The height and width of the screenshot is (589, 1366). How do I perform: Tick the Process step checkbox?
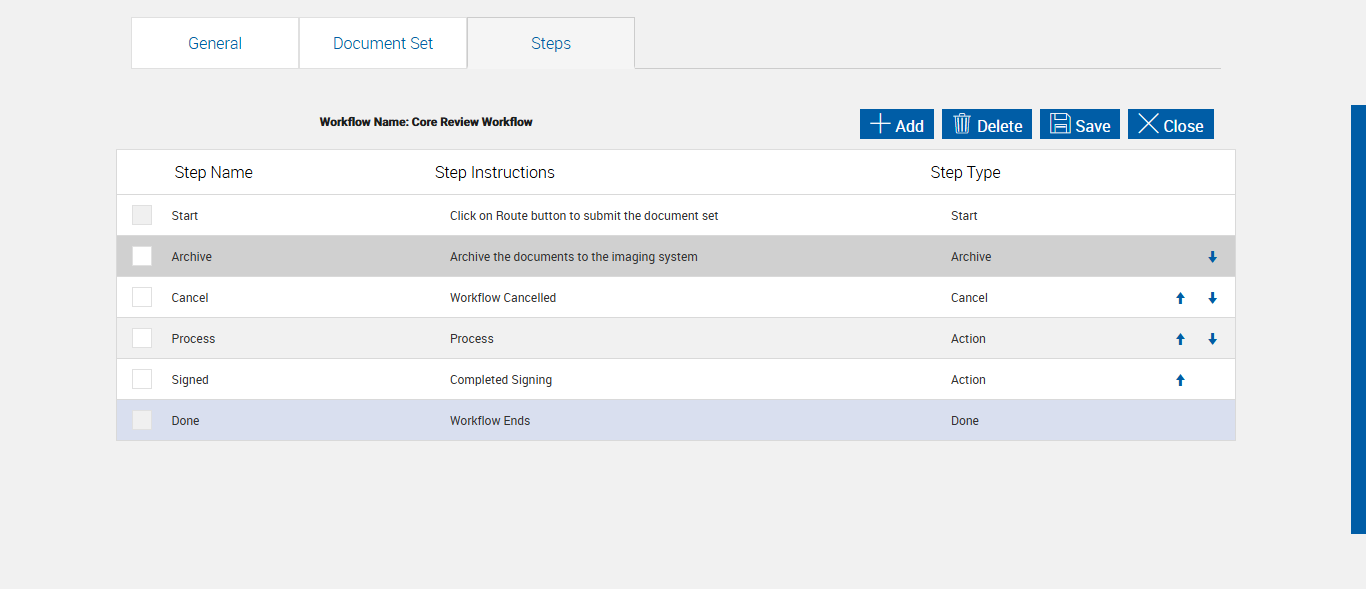click(142, 339)
